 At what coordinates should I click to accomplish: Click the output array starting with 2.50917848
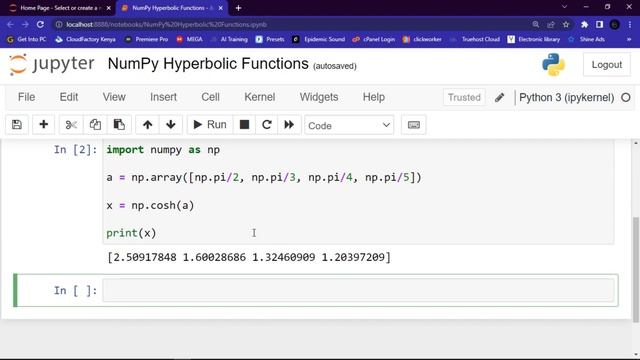(249, 257)
